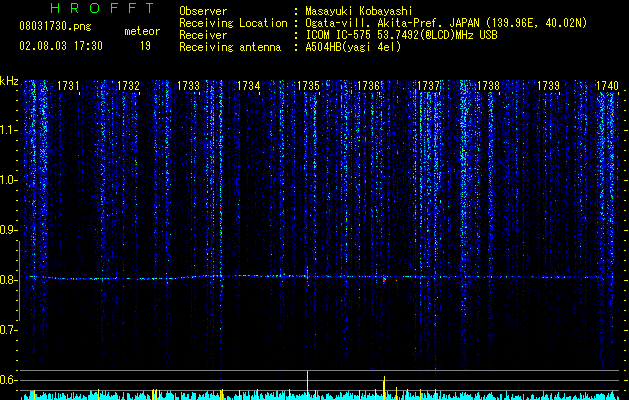Click the 1.1 kHz axis label
The width and height of the screenshot is (629, 400).
coord(9,130)
